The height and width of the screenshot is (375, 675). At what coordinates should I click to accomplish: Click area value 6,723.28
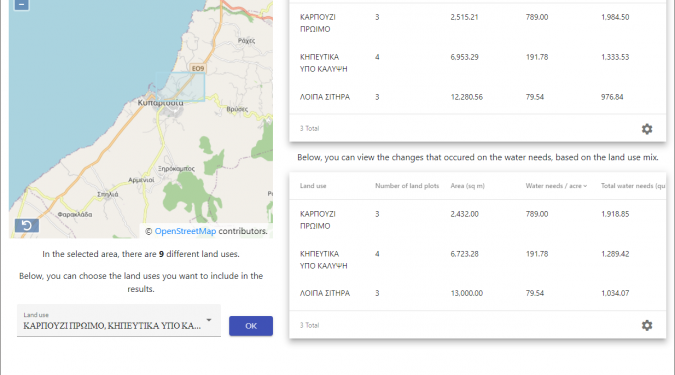464,254
